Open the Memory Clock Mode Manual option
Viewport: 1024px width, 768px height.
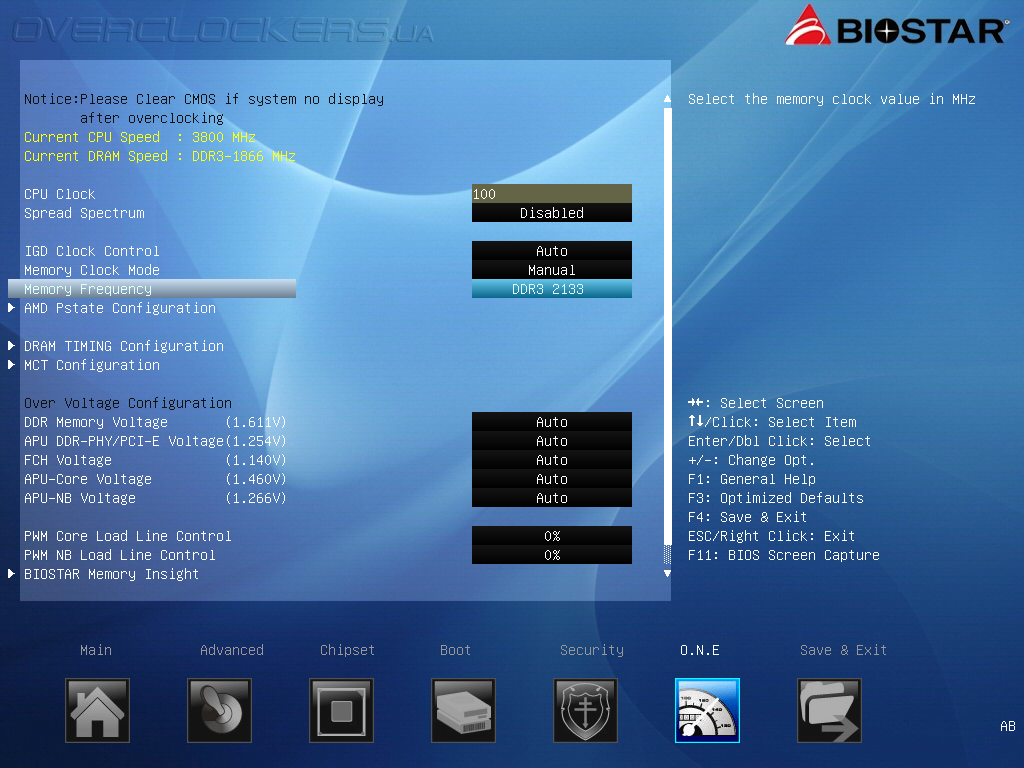[552, 270]
